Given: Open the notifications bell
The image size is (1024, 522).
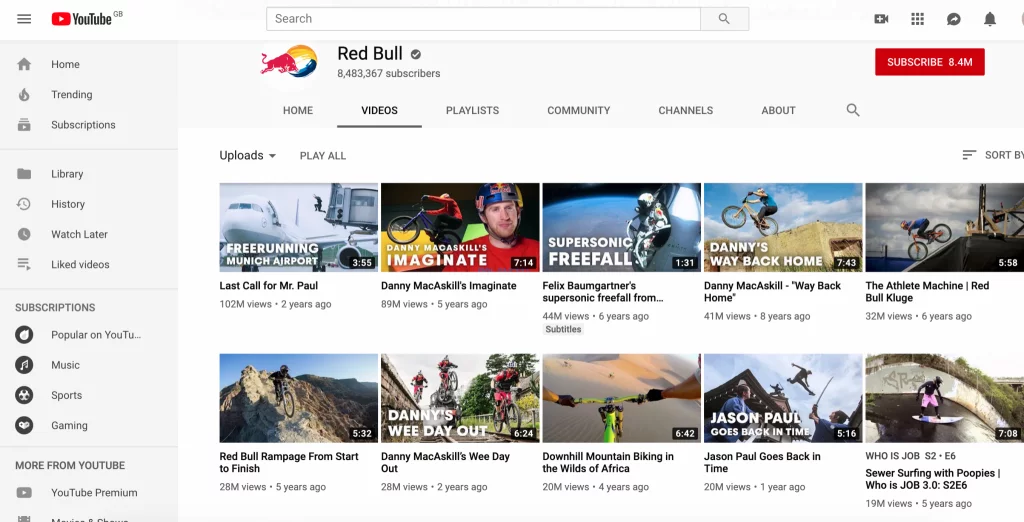Looking at the screenshot, I should 990,19.
